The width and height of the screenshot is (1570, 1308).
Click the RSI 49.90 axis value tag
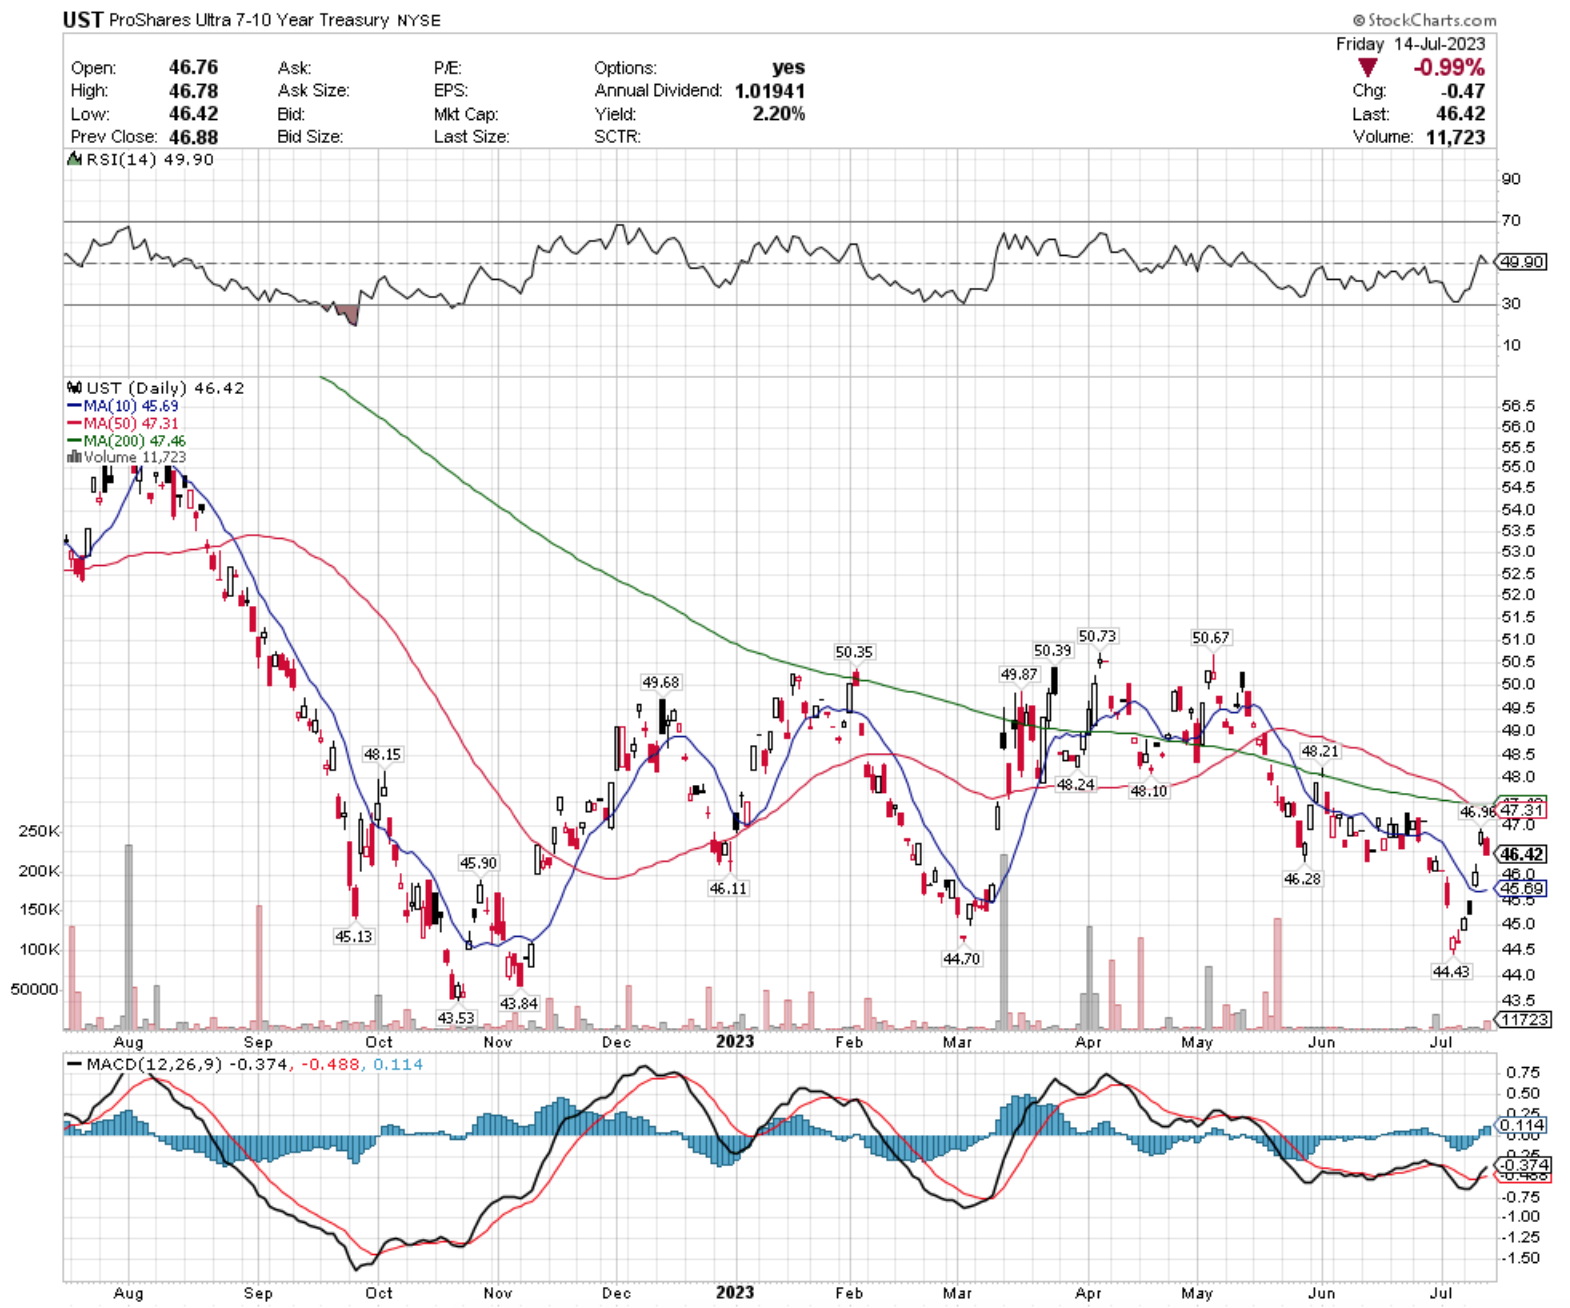(x=1522, y=262)
